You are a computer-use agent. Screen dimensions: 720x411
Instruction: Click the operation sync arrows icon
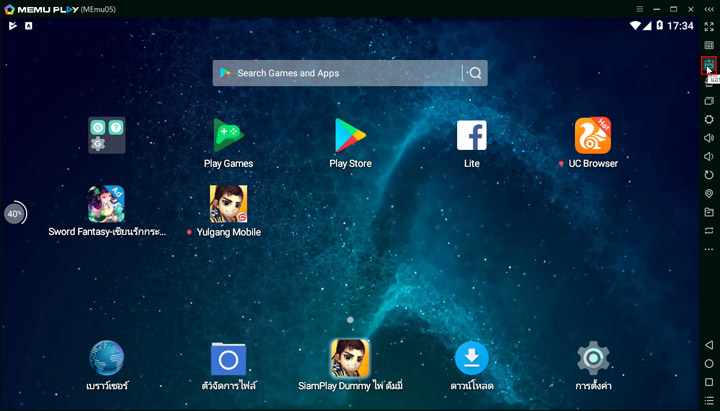coord(709,231)
